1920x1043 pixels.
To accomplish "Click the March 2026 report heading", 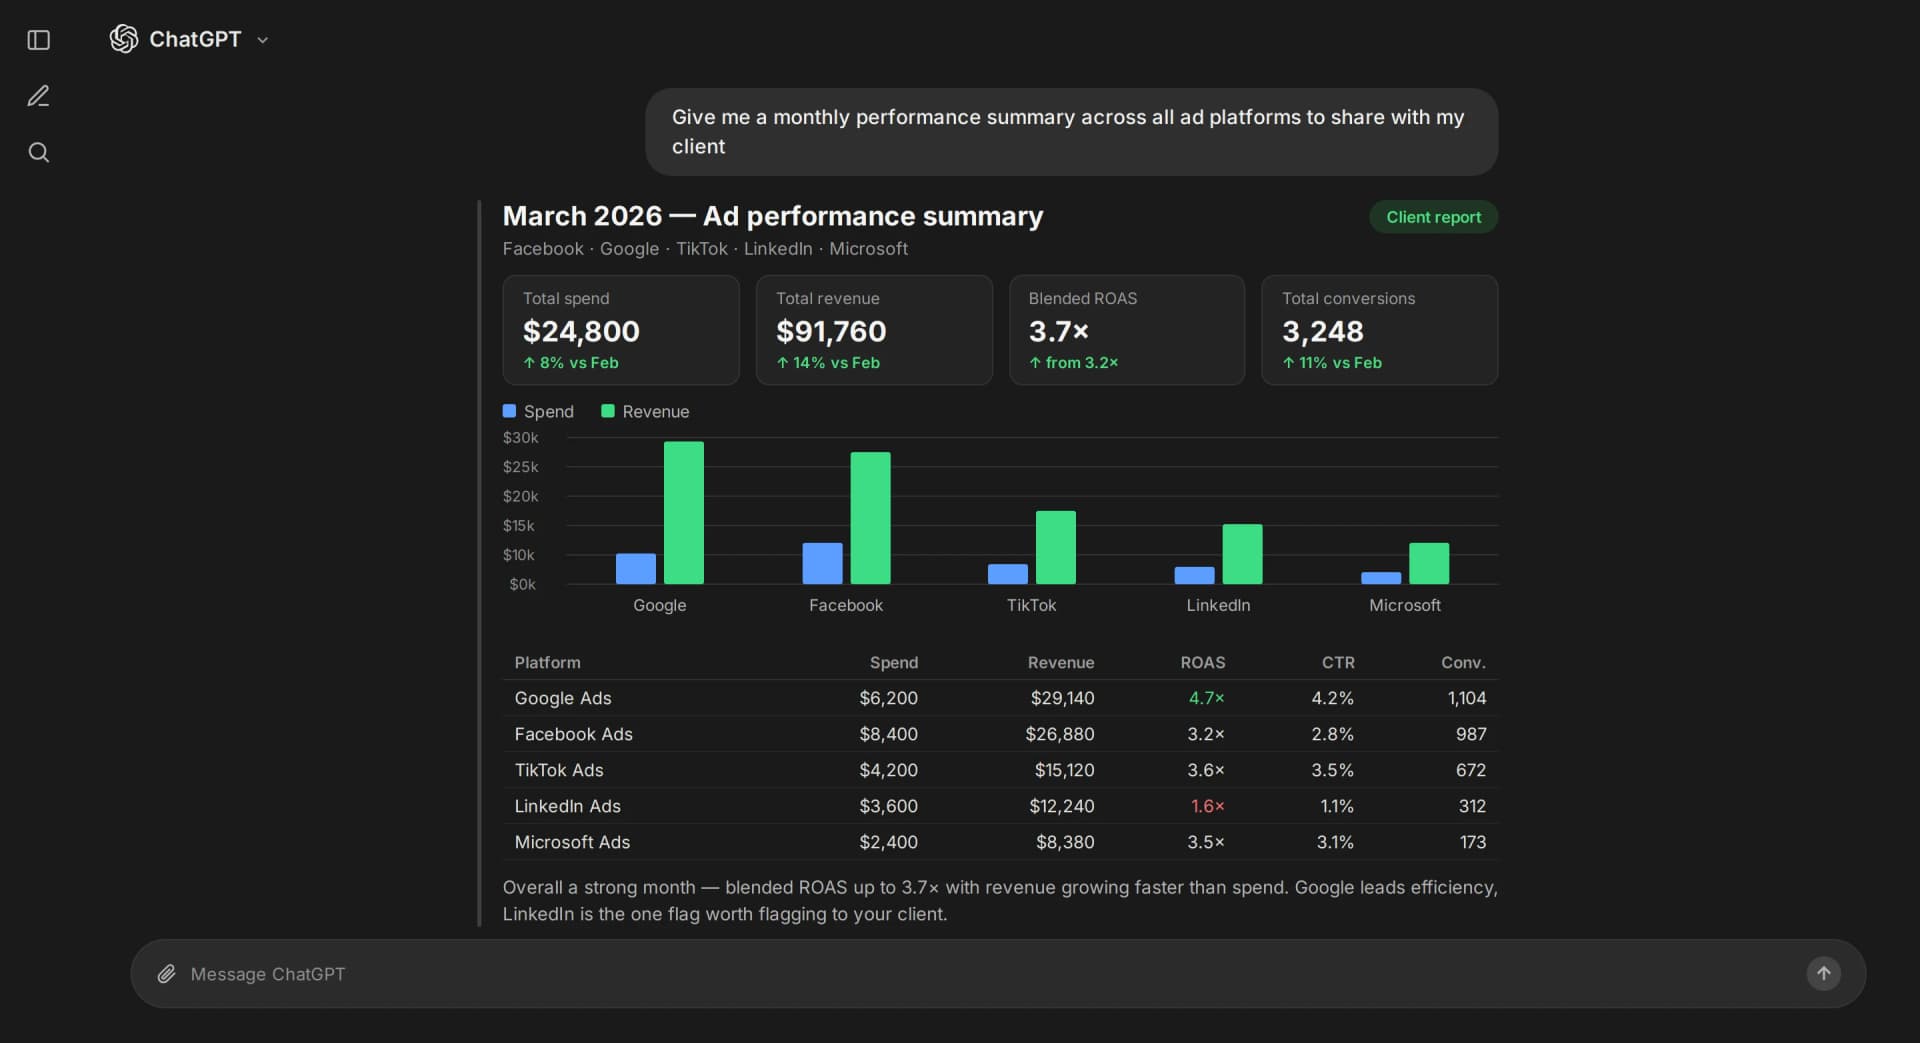I will point(772,216).
